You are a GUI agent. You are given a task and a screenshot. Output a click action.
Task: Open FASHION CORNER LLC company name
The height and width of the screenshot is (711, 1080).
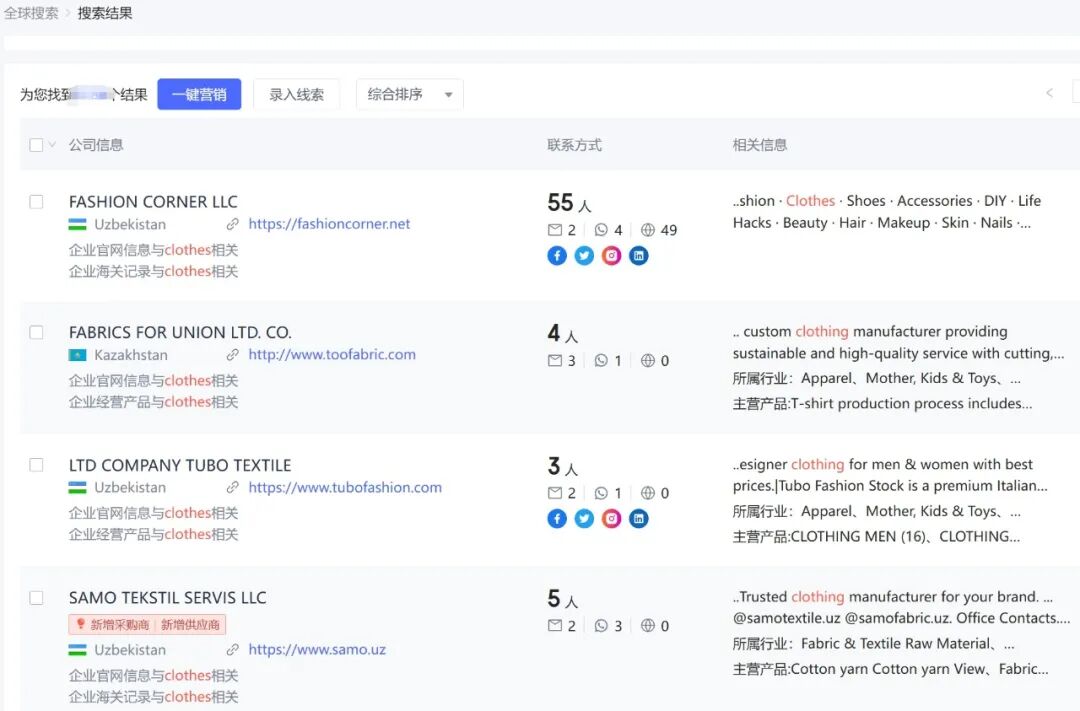coord(153,202)
